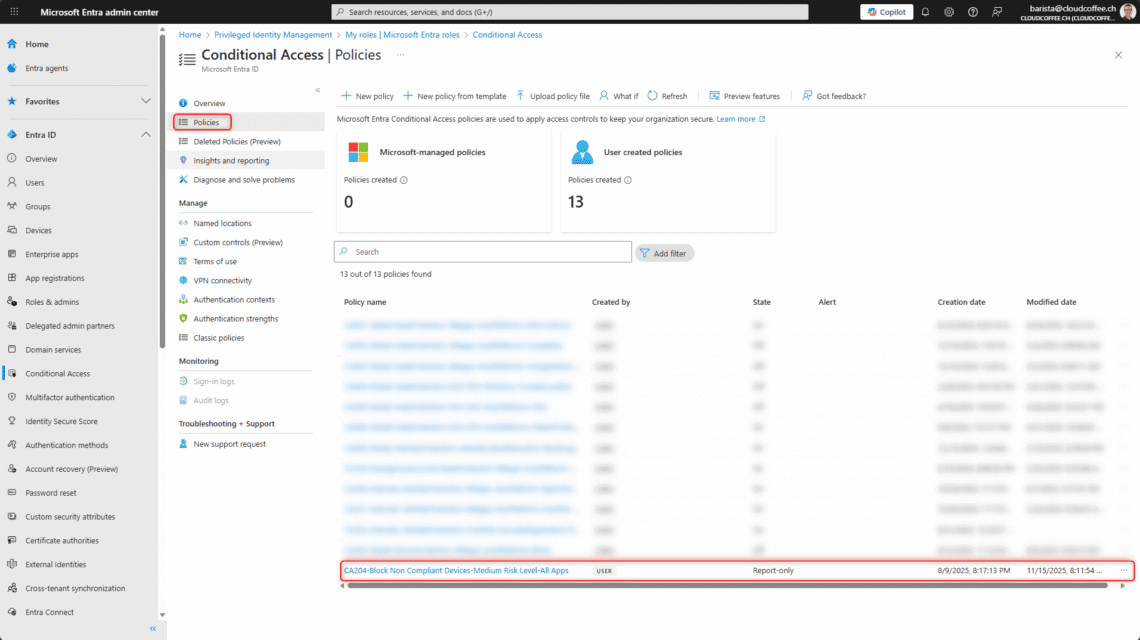This screenshot has width=1140, height=640.
Task: Open the help icon in top bar
Action: 972,11
